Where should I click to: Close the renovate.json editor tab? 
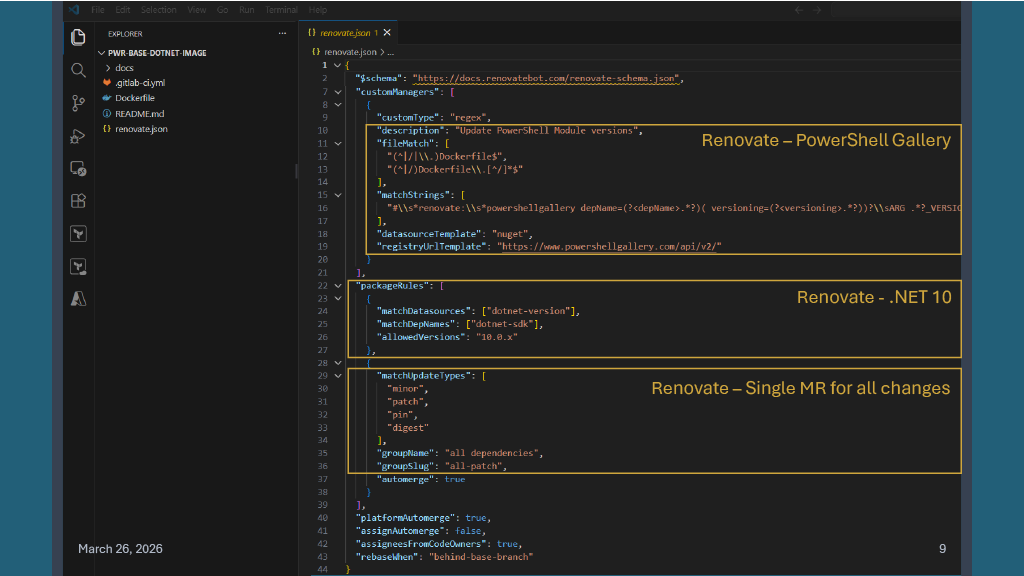[389, 33]
